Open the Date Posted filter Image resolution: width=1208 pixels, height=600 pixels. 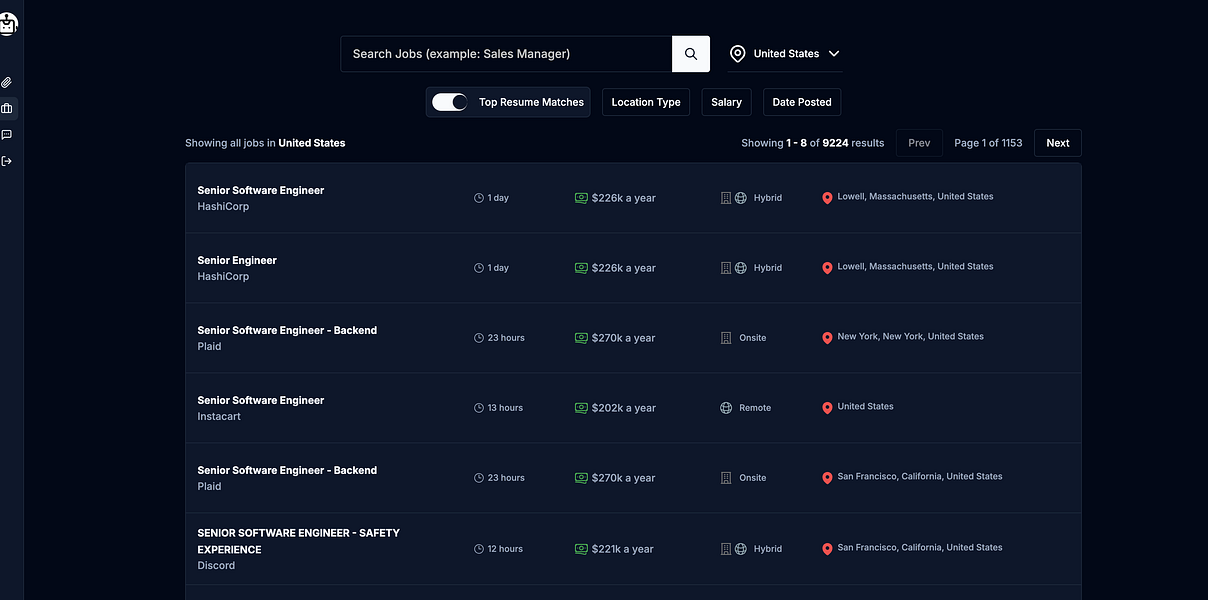click(801, 102)
